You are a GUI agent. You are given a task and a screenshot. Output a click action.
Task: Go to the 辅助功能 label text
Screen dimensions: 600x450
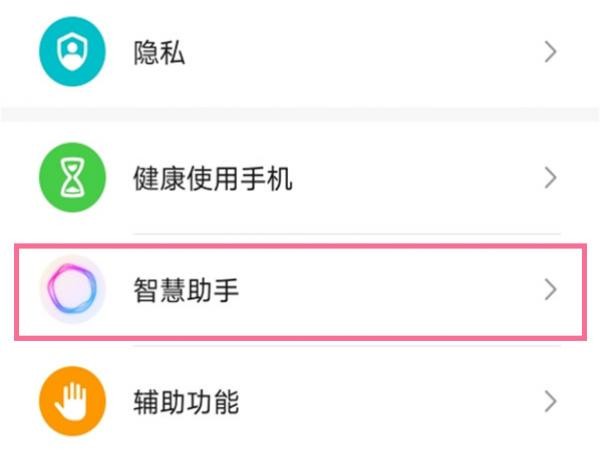tap(186, 402)
